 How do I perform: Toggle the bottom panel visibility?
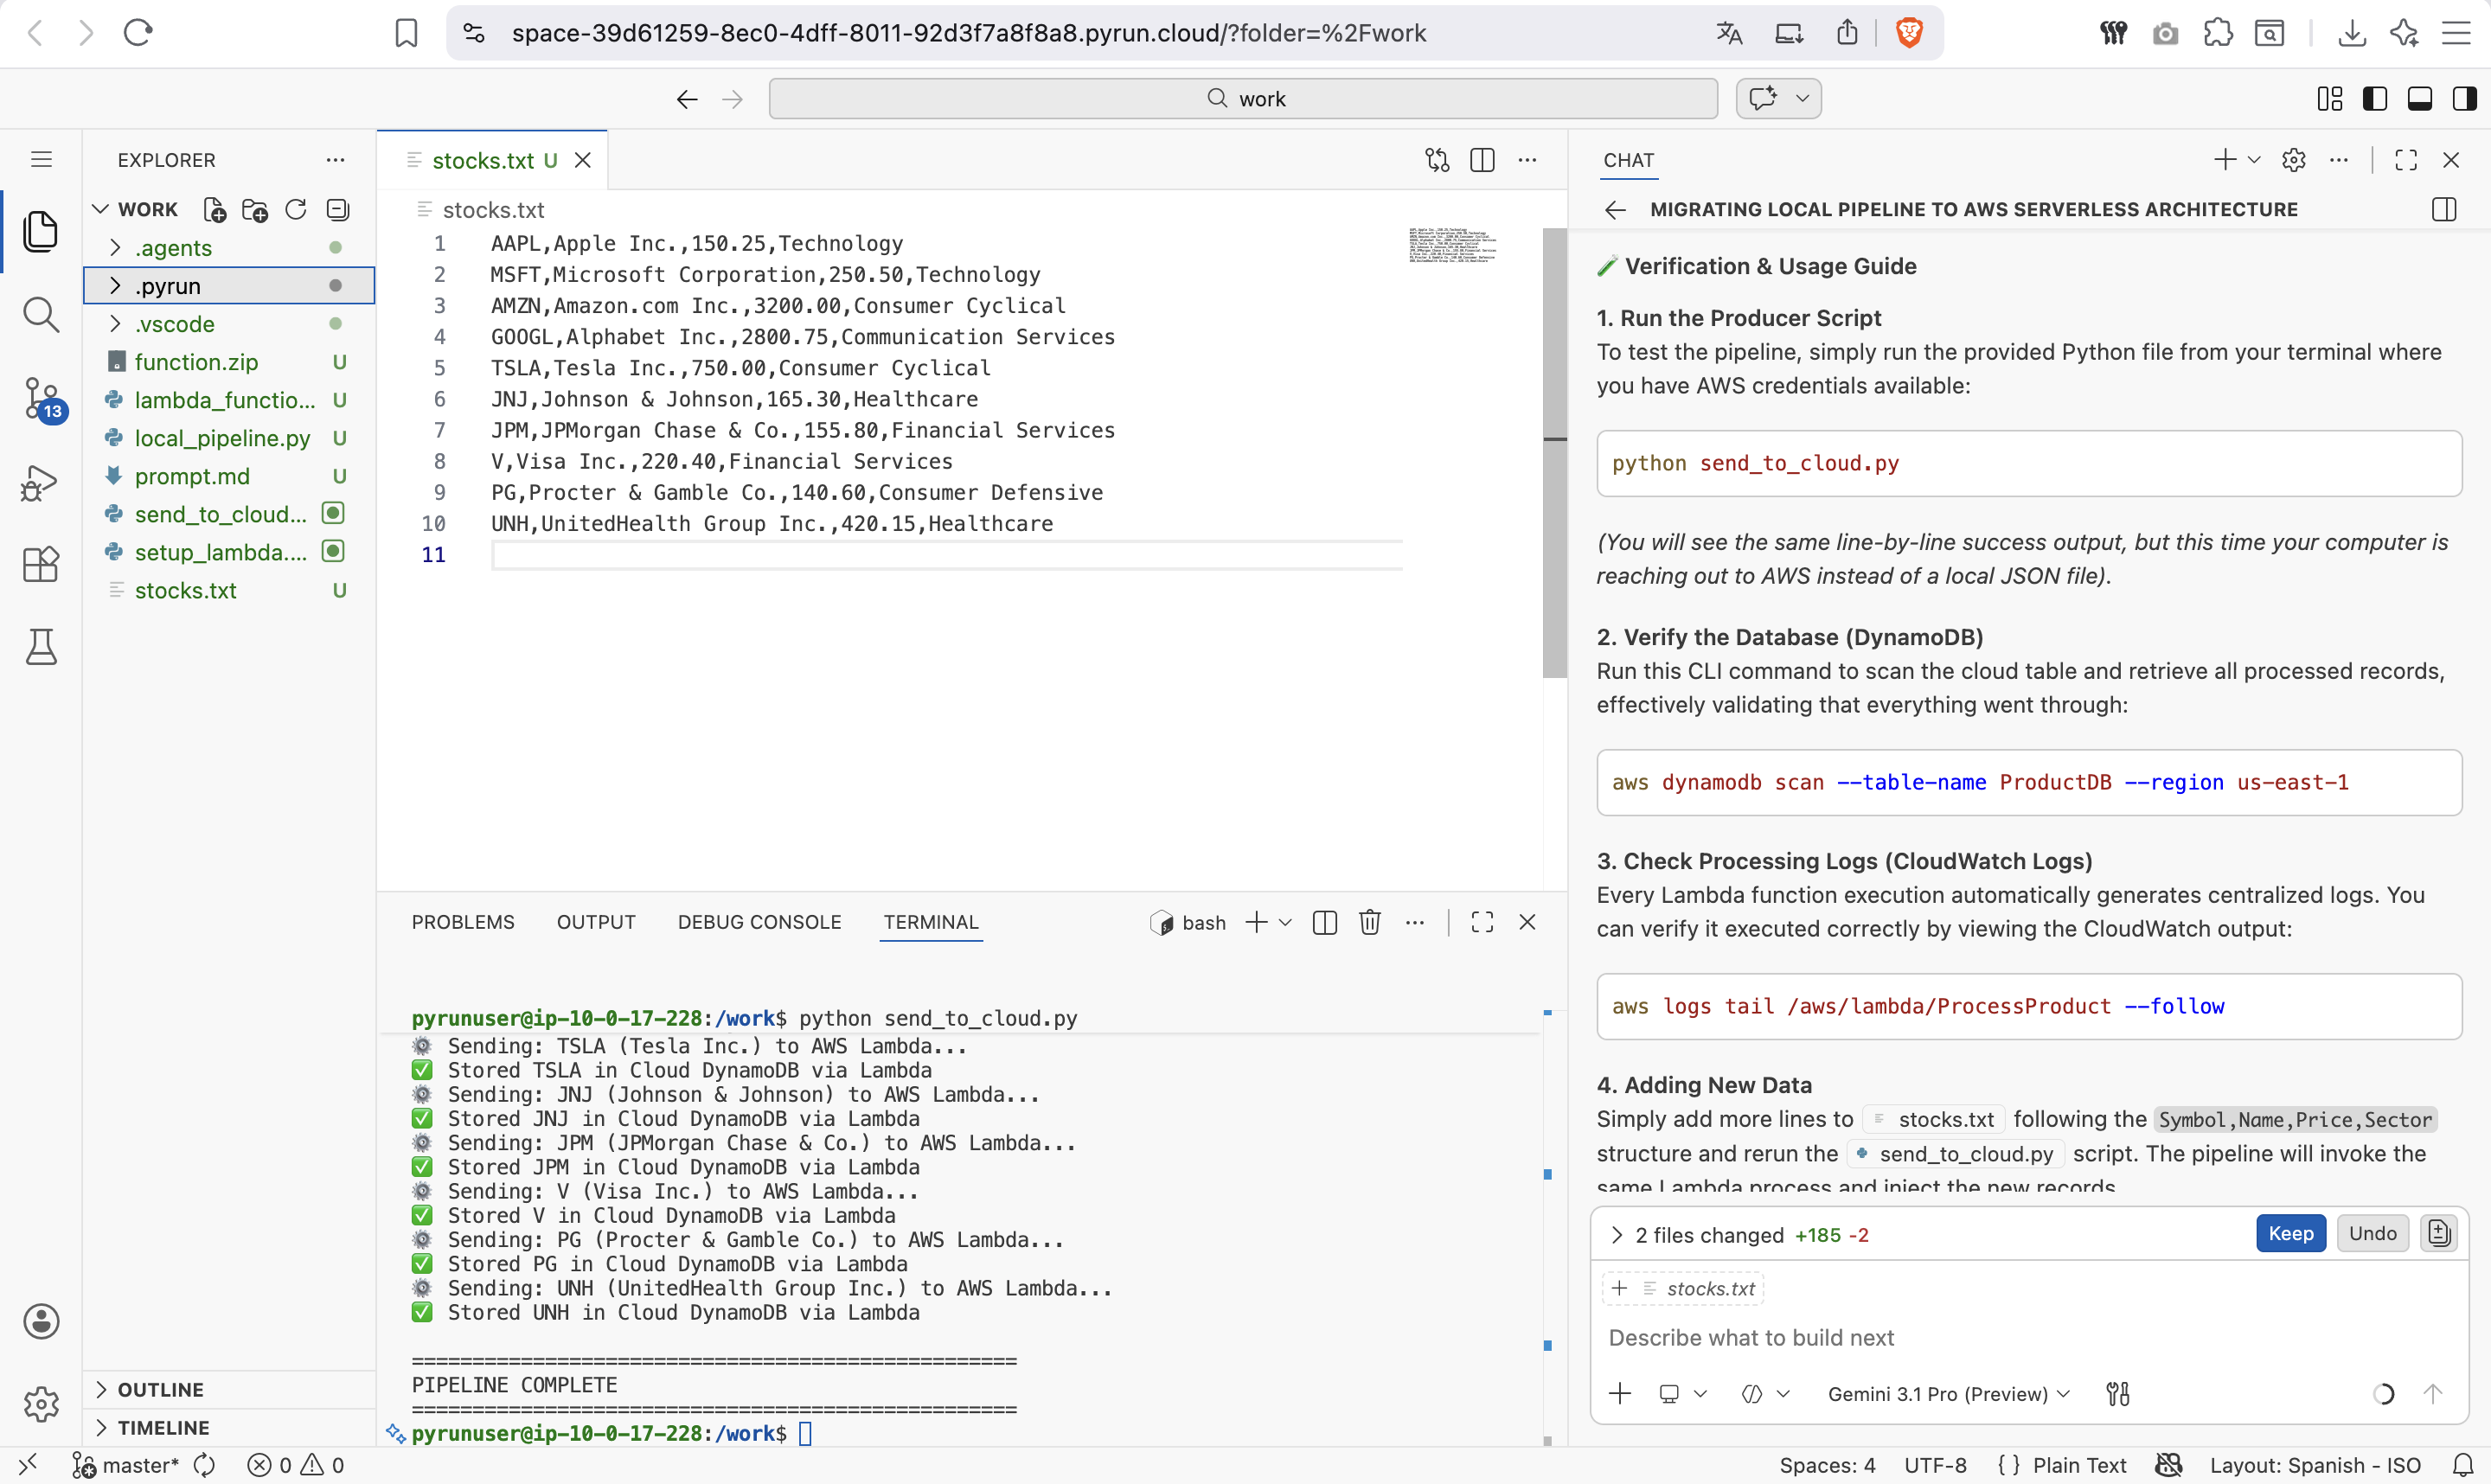[x=2420, y=99]
